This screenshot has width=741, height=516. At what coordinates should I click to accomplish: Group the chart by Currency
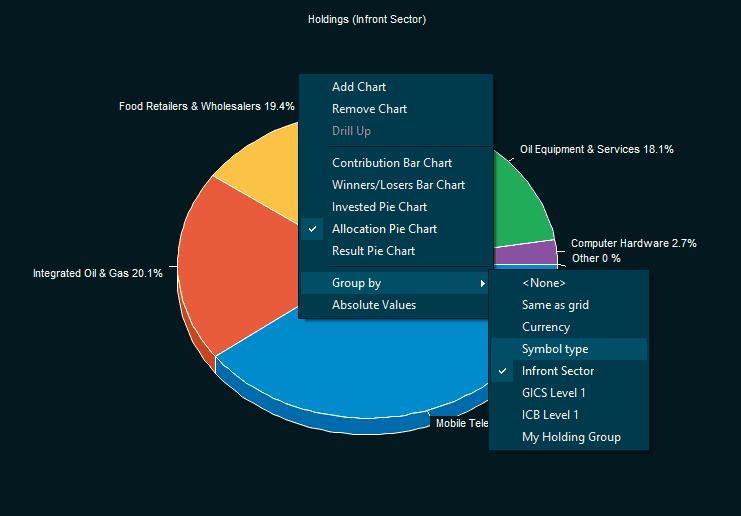[569, 327]
